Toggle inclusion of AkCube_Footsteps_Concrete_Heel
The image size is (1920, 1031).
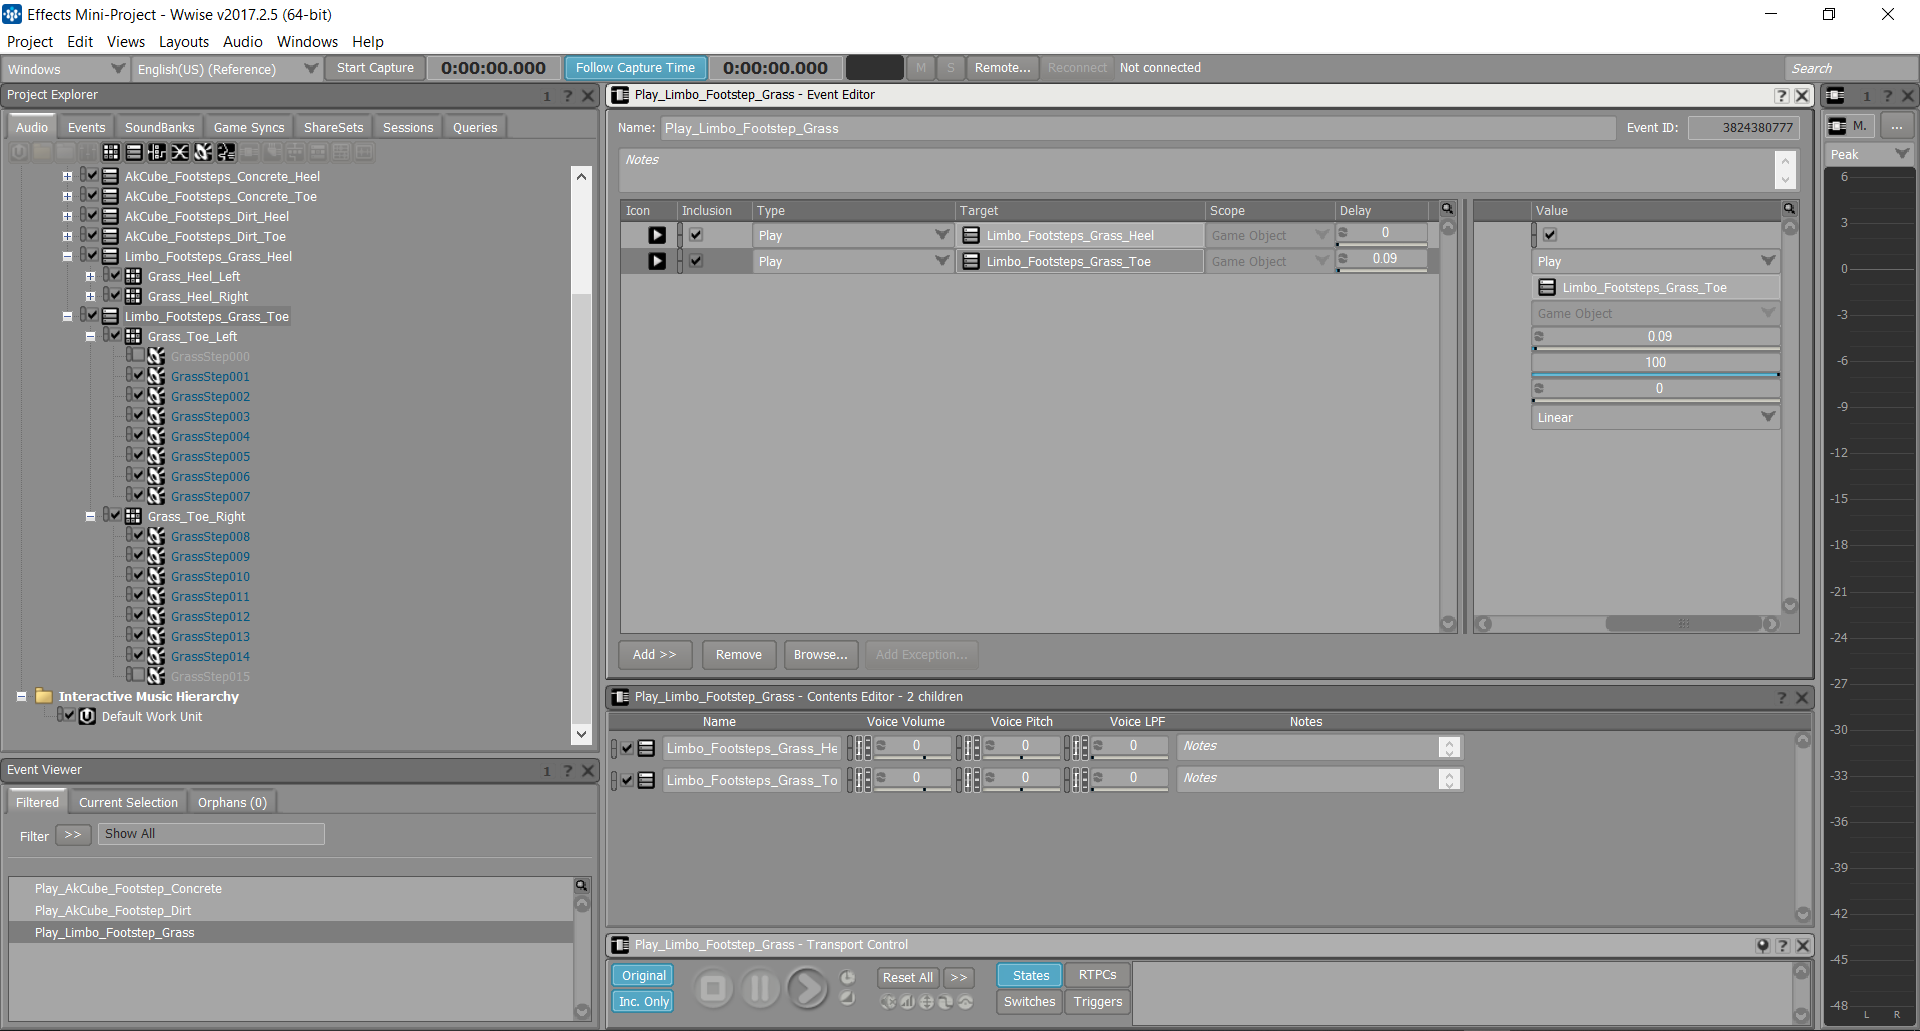[92, 175]
